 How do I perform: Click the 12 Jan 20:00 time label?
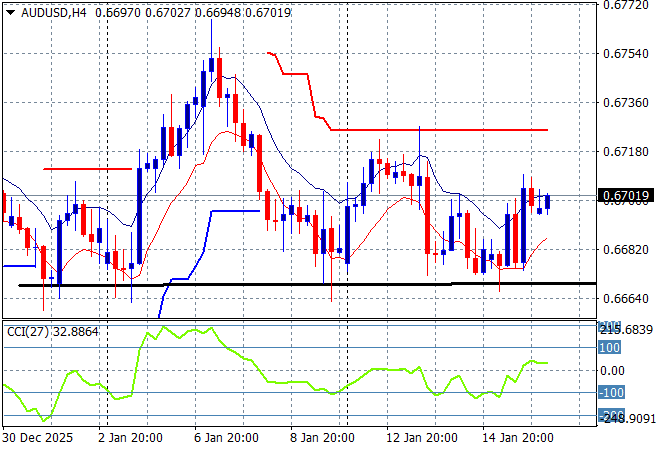tap(422, 438)
